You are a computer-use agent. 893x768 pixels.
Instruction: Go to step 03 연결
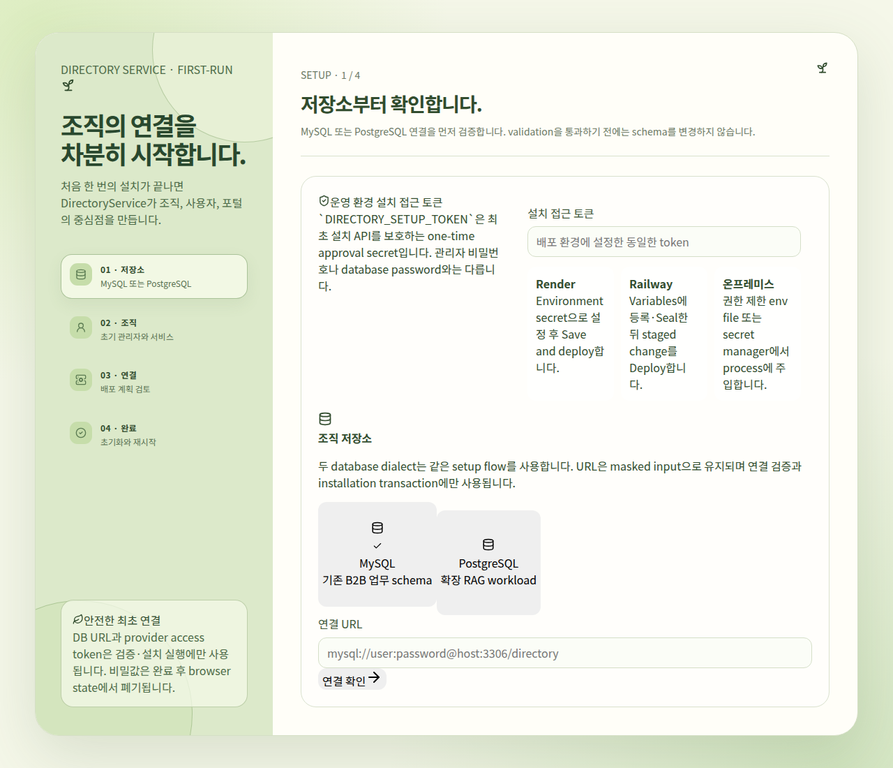(x=154, y=381)
